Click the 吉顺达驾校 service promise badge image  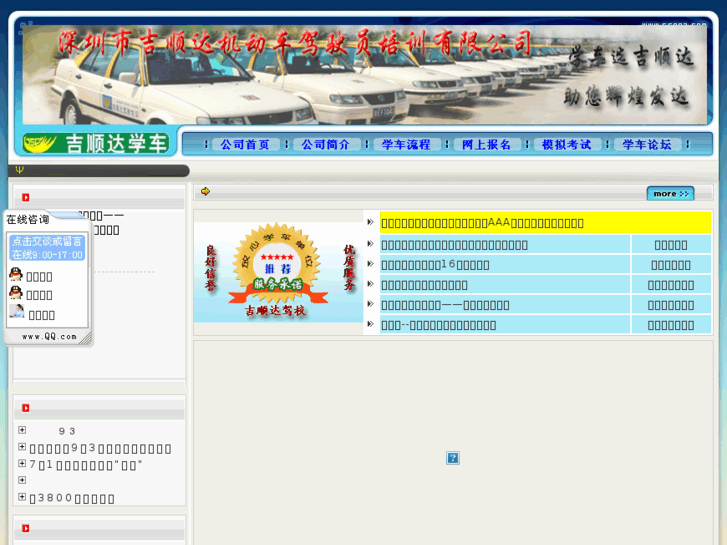click(278, 272)
